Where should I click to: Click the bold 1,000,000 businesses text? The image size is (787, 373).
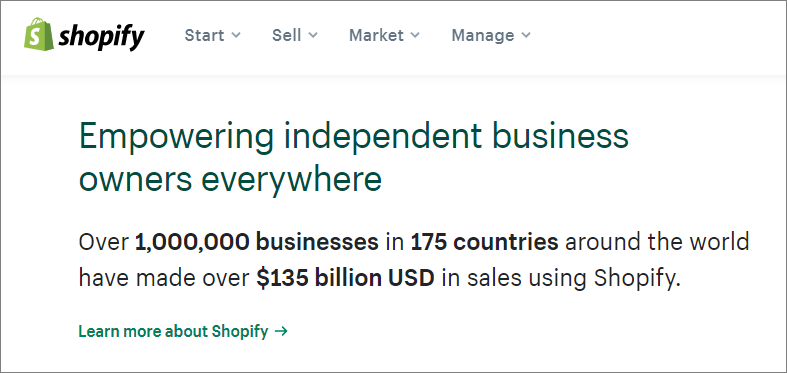[x=256, y=242]
